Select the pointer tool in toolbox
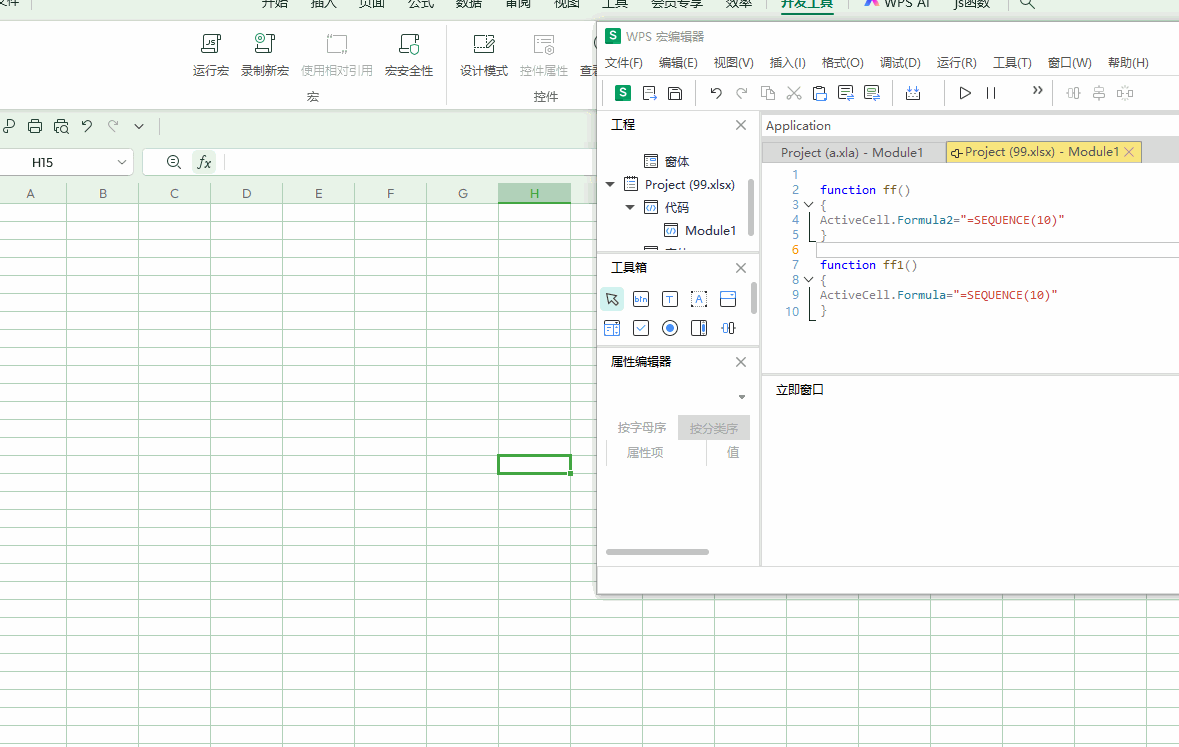This screenshot has width=1179, height=747. click(x=612, y=299)
